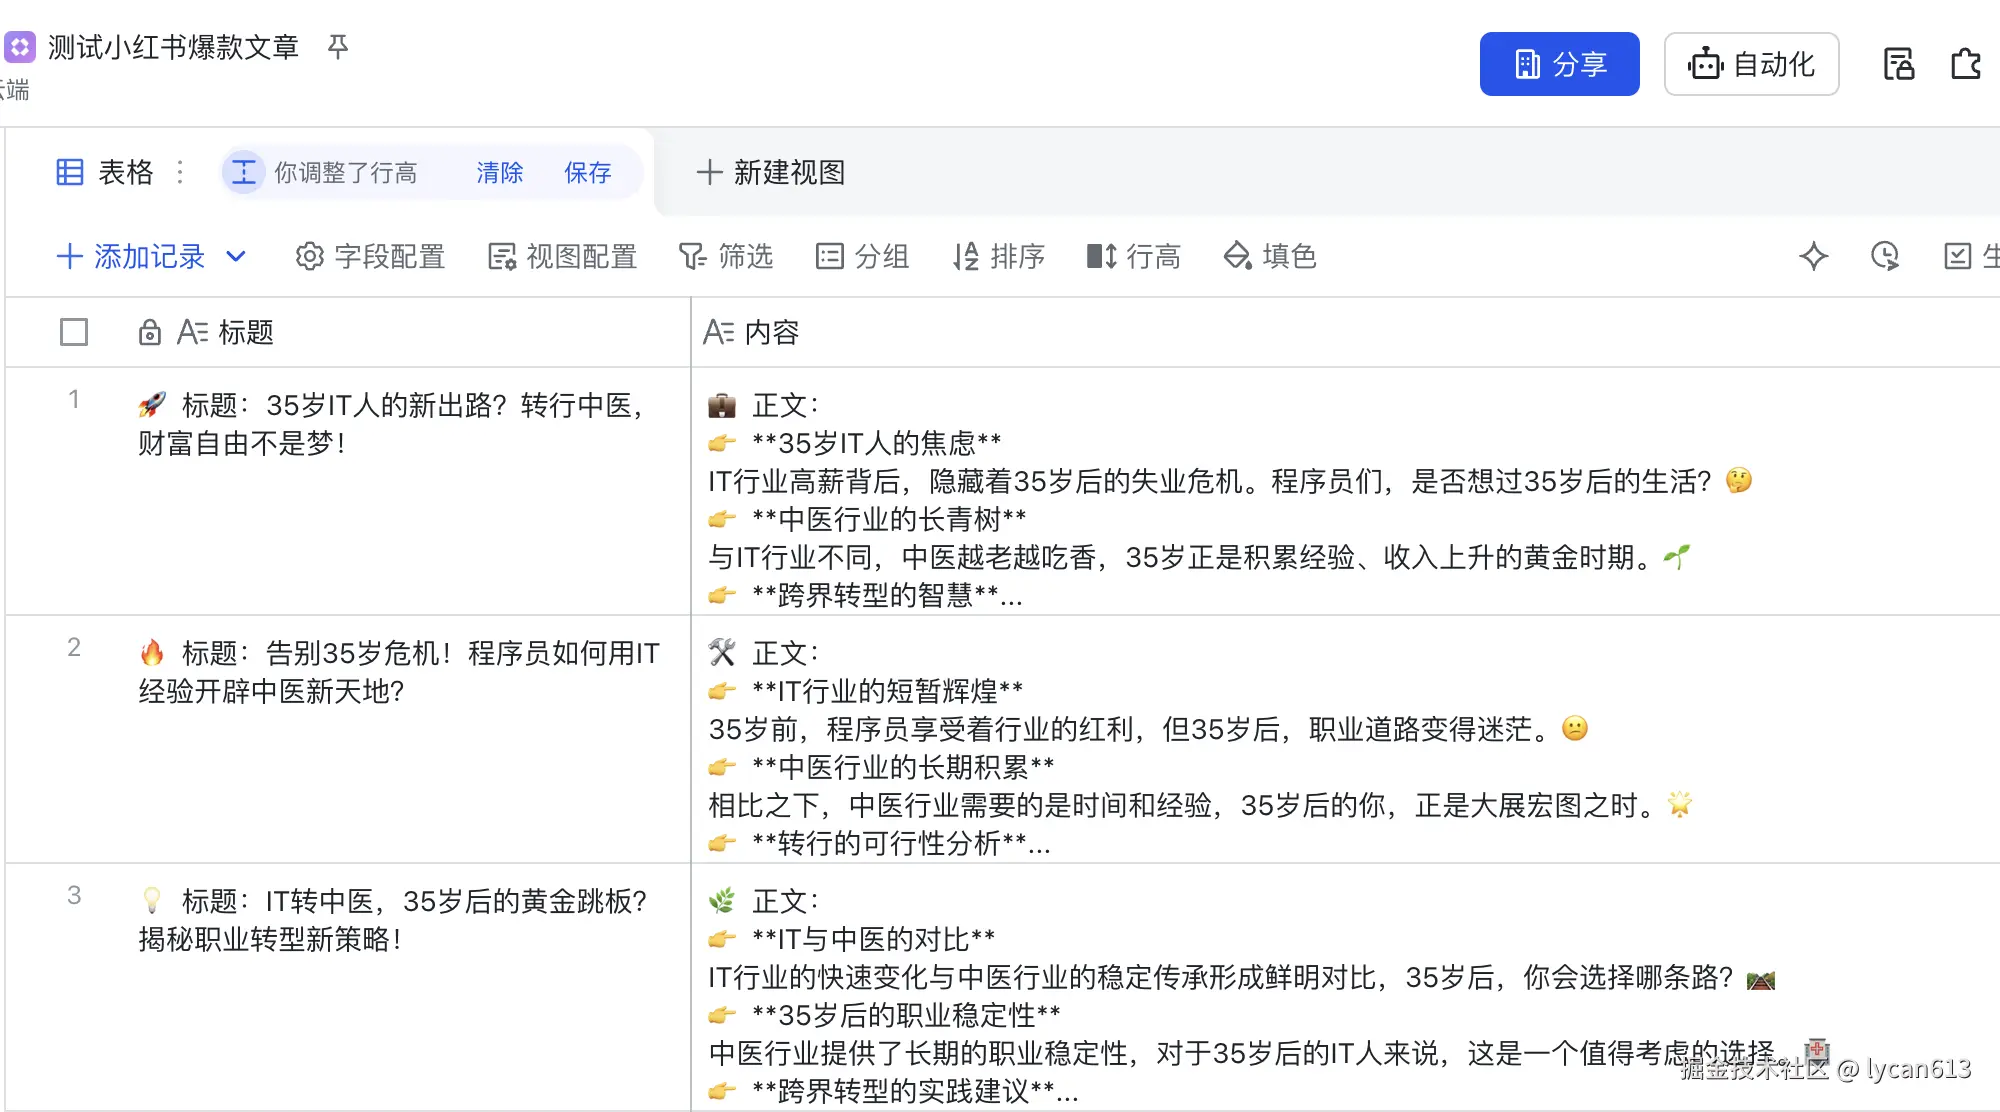Open 排序 sort options
The height and width of the screenshot is (1112, 2000).
tap(998, 256)
